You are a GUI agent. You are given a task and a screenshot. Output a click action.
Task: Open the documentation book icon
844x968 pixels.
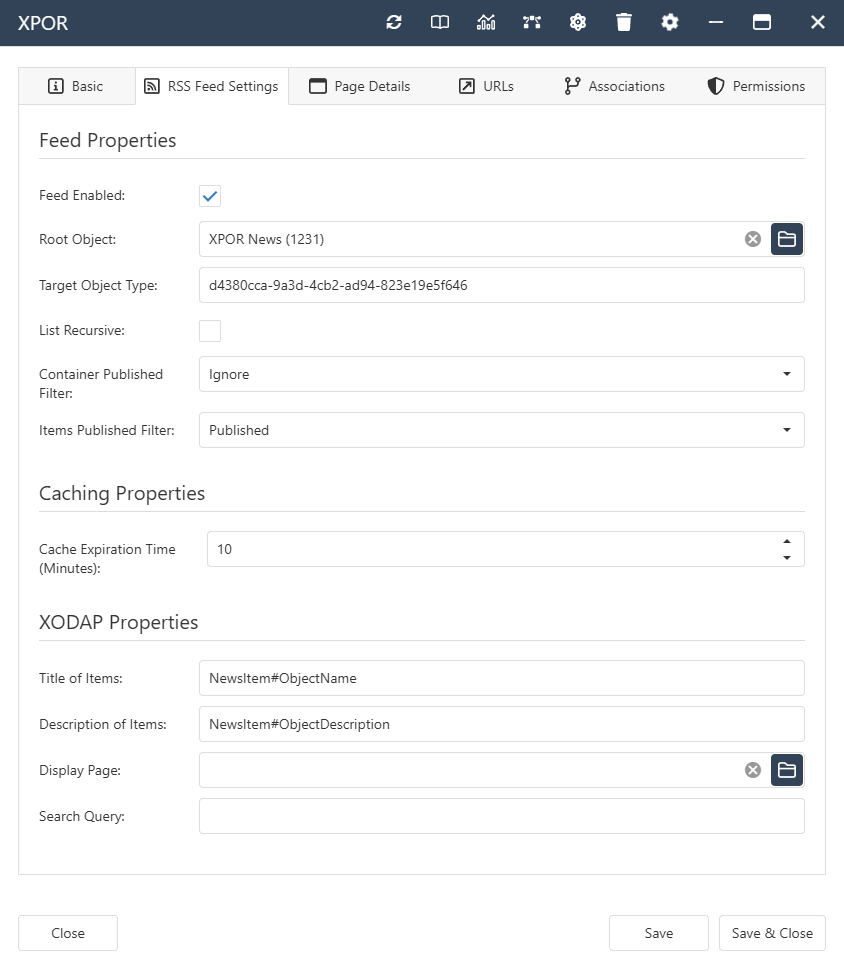440,22
